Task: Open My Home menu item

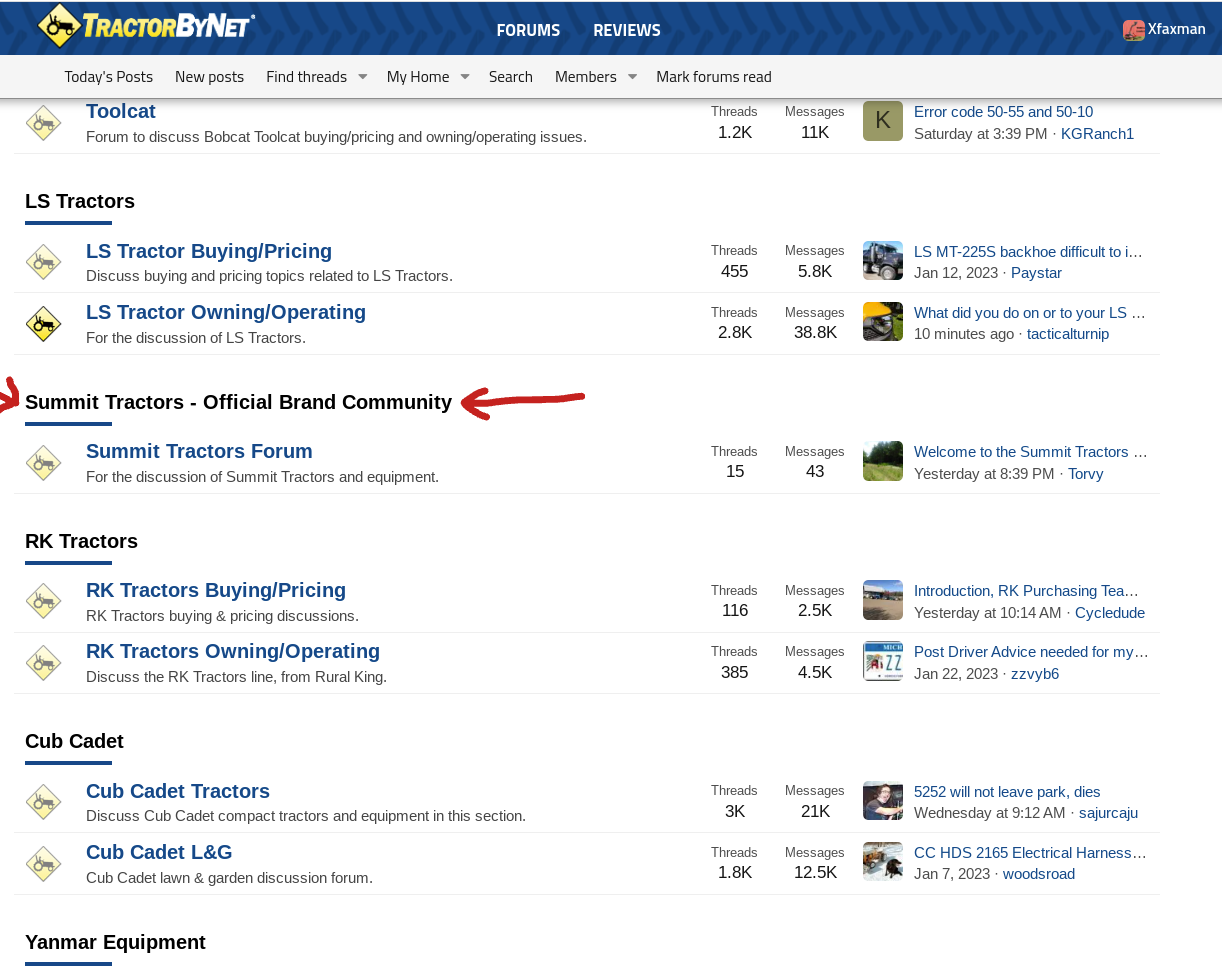Action: coord(418,77)
